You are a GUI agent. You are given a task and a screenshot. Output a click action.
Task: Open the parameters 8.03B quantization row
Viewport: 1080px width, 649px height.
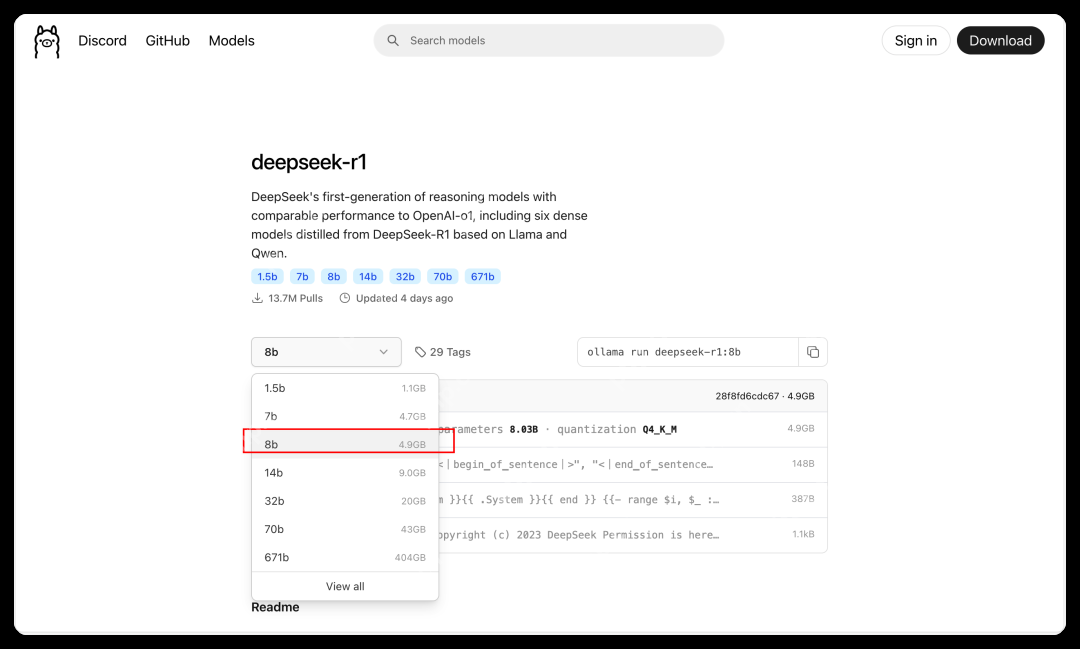coord(632,429)
